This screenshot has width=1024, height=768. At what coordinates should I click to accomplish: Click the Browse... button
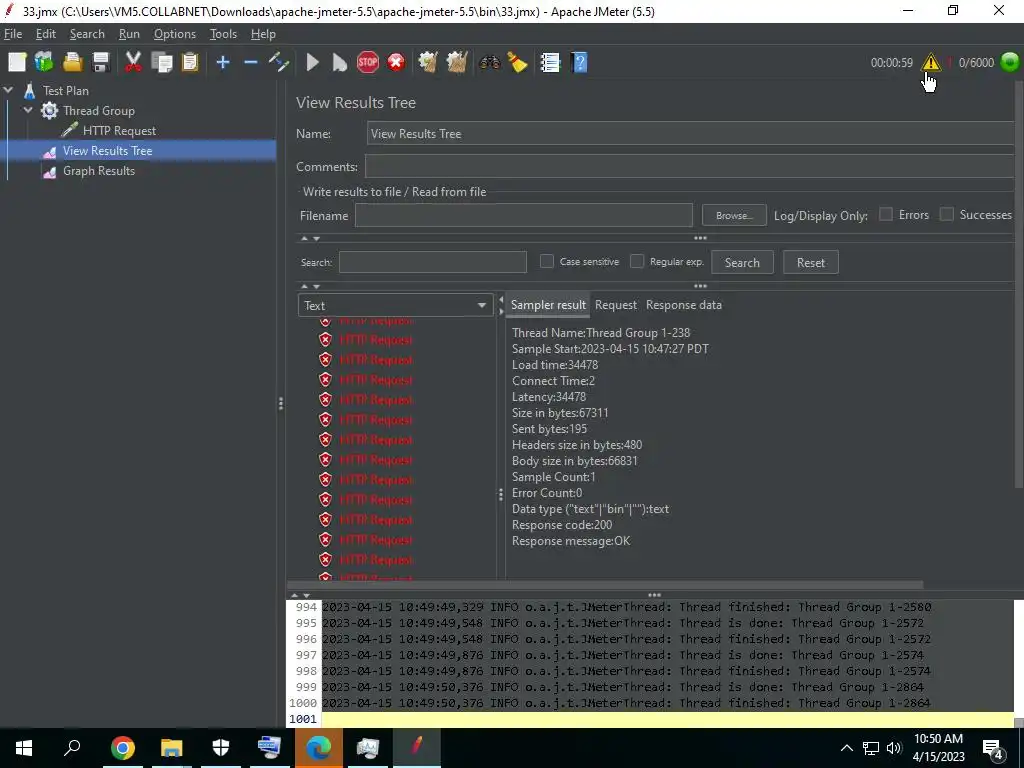[734, 216]
